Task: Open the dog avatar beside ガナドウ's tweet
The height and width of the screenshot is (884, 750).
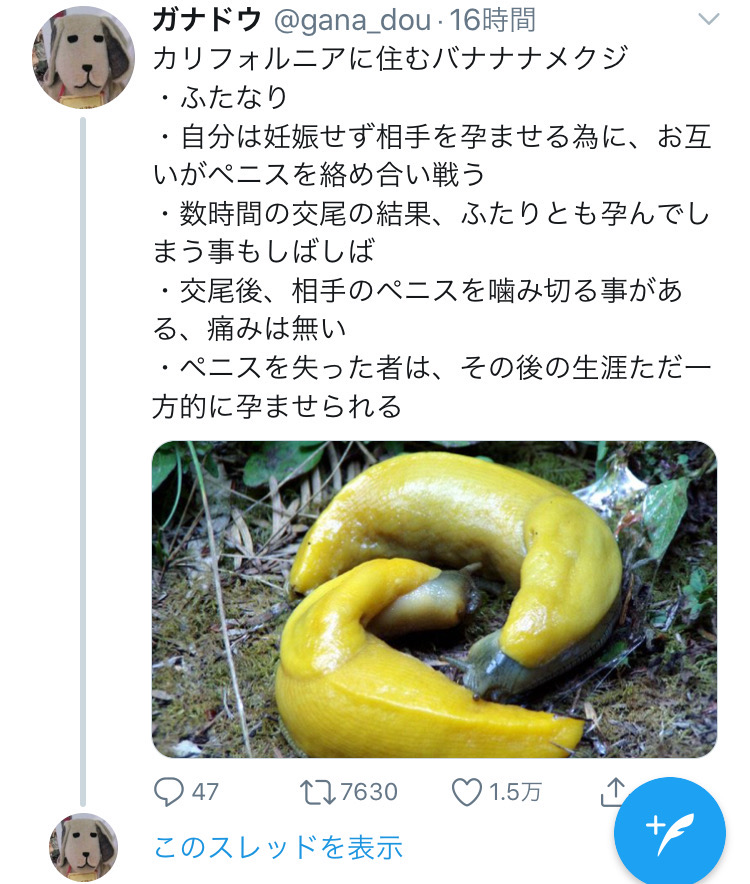Action: (x=83, y=62)
